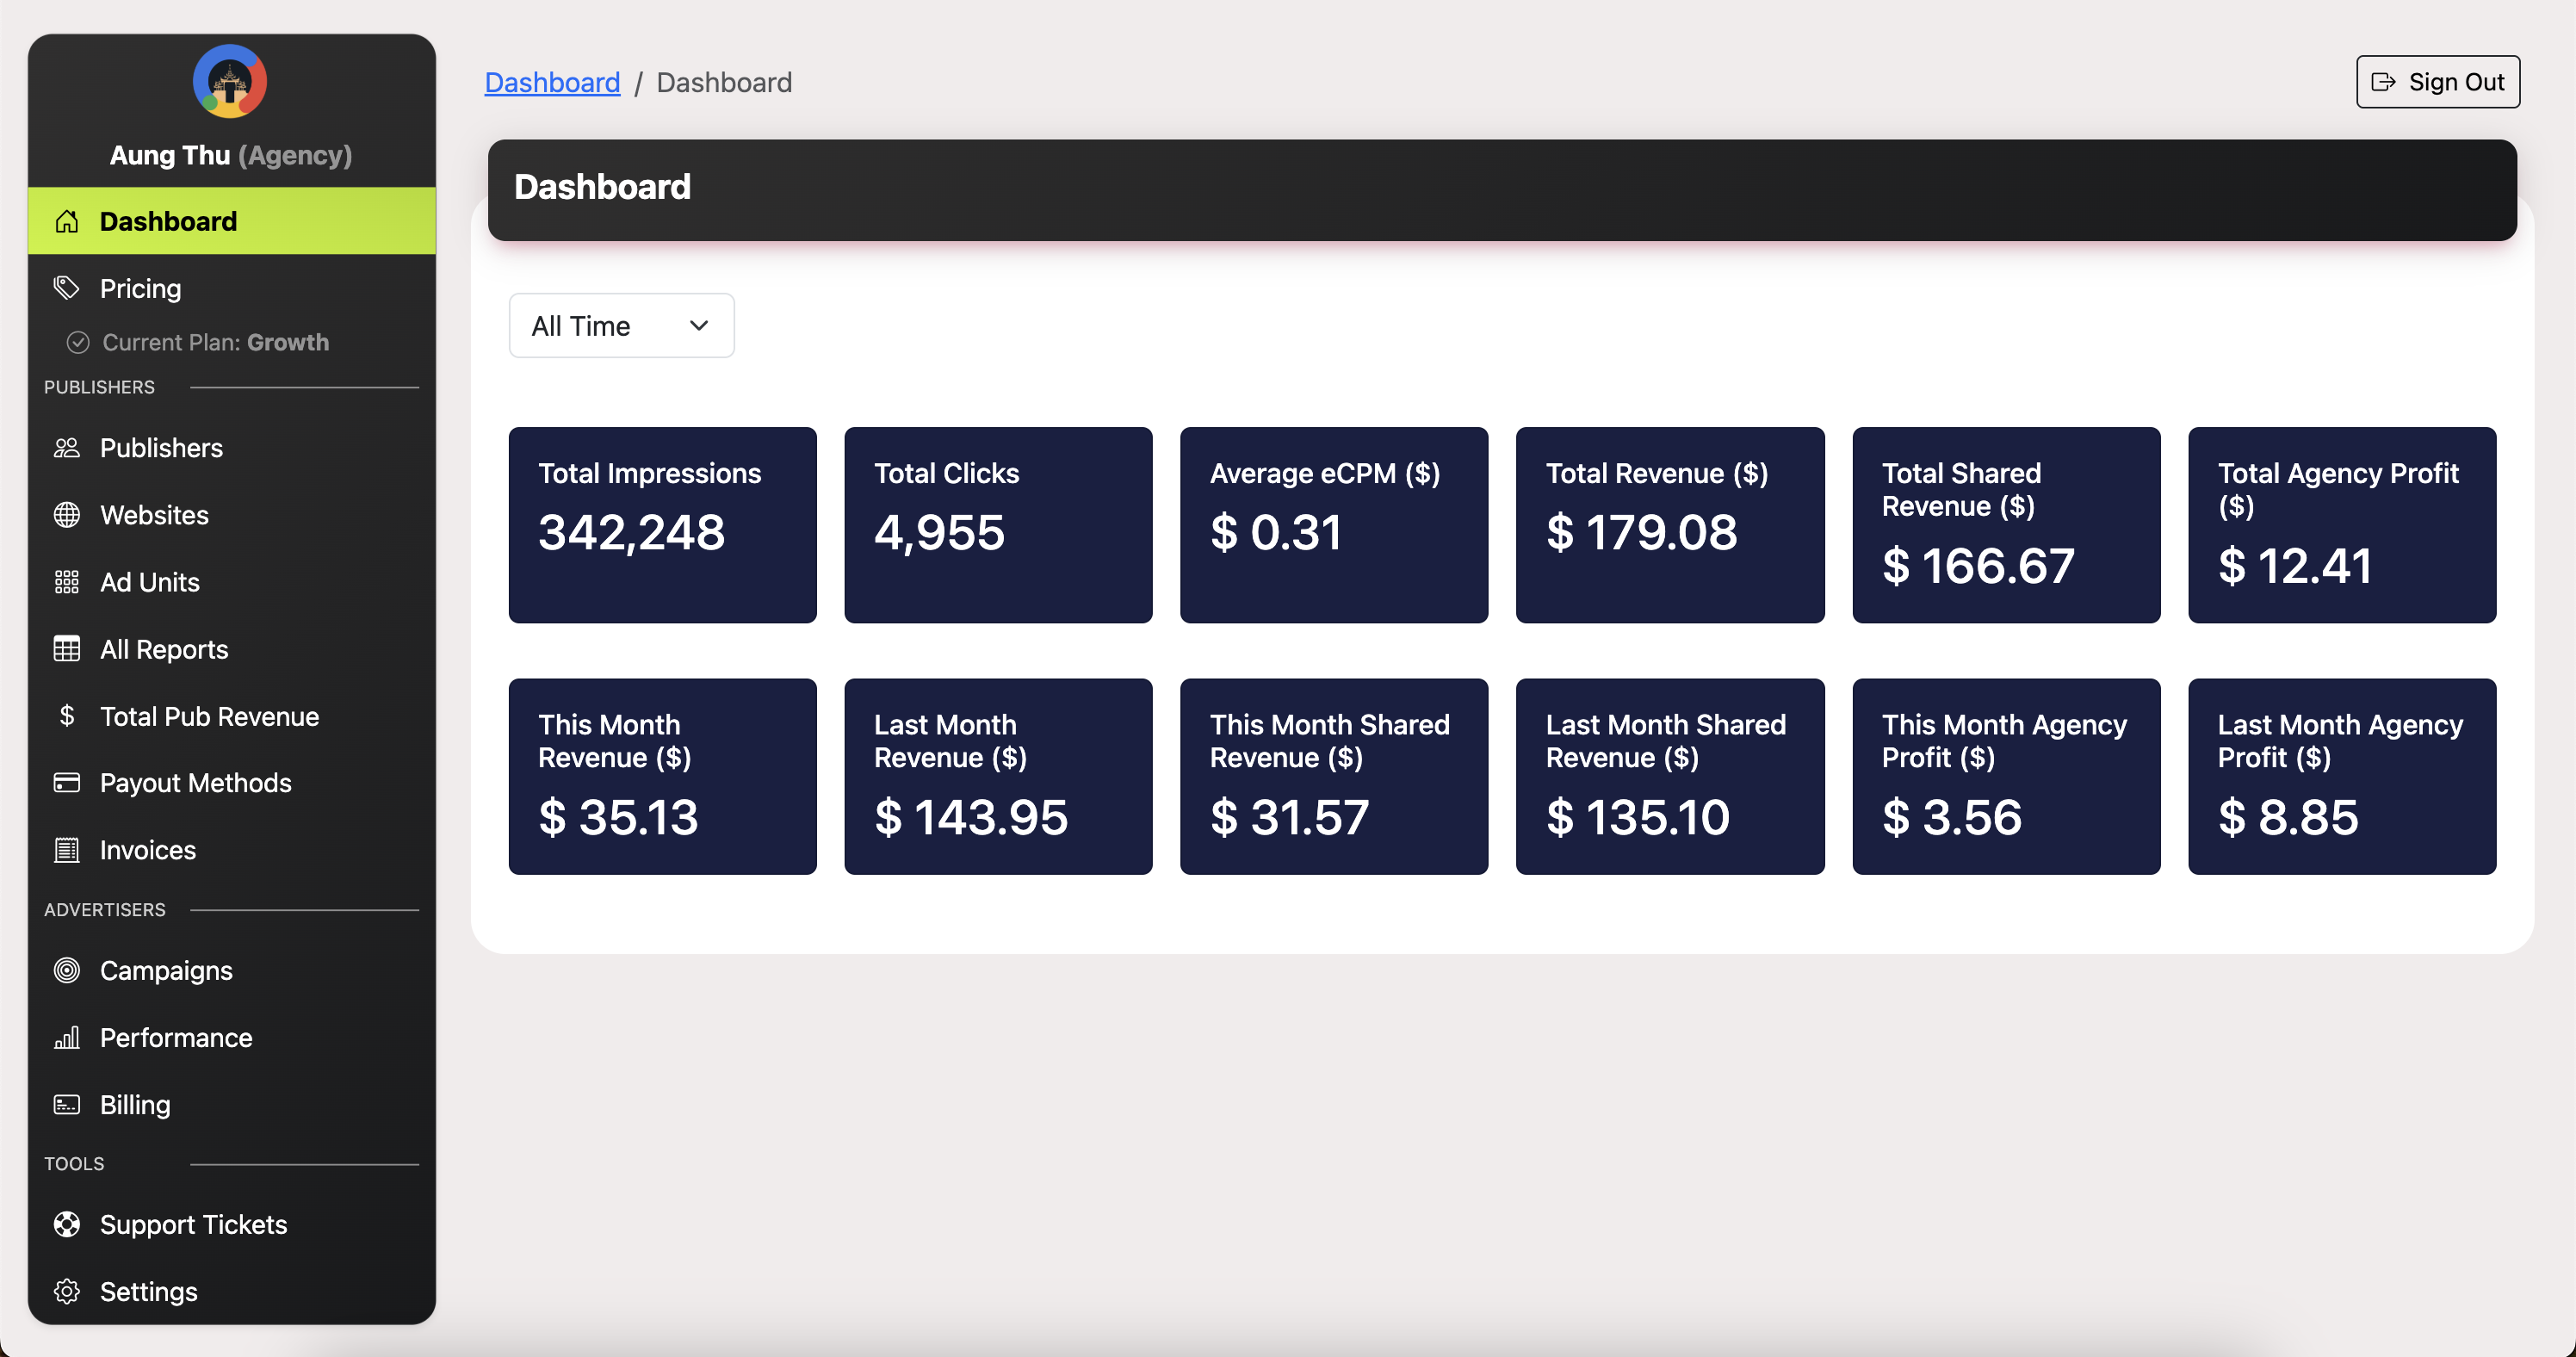Click the Pricing tag icon
Image resolution: width=2576 pixels, height=1357 pixels.
66,288
